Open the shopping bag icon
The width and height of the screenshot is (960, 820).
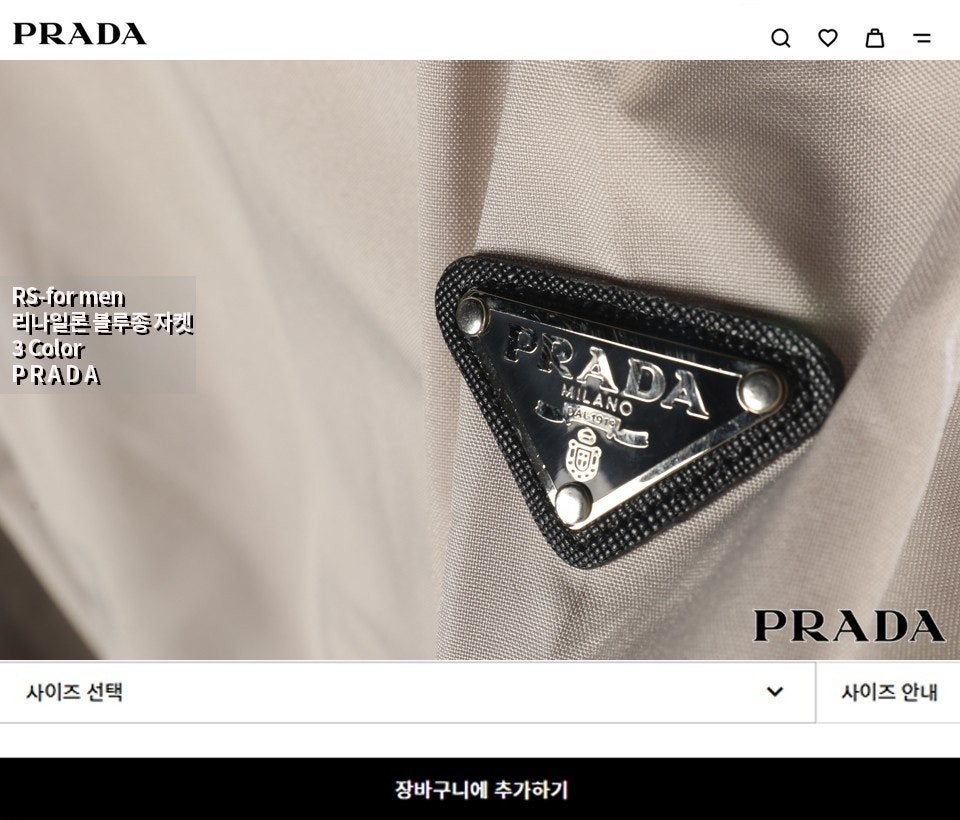pyautogui.click(x=874, y=37)
